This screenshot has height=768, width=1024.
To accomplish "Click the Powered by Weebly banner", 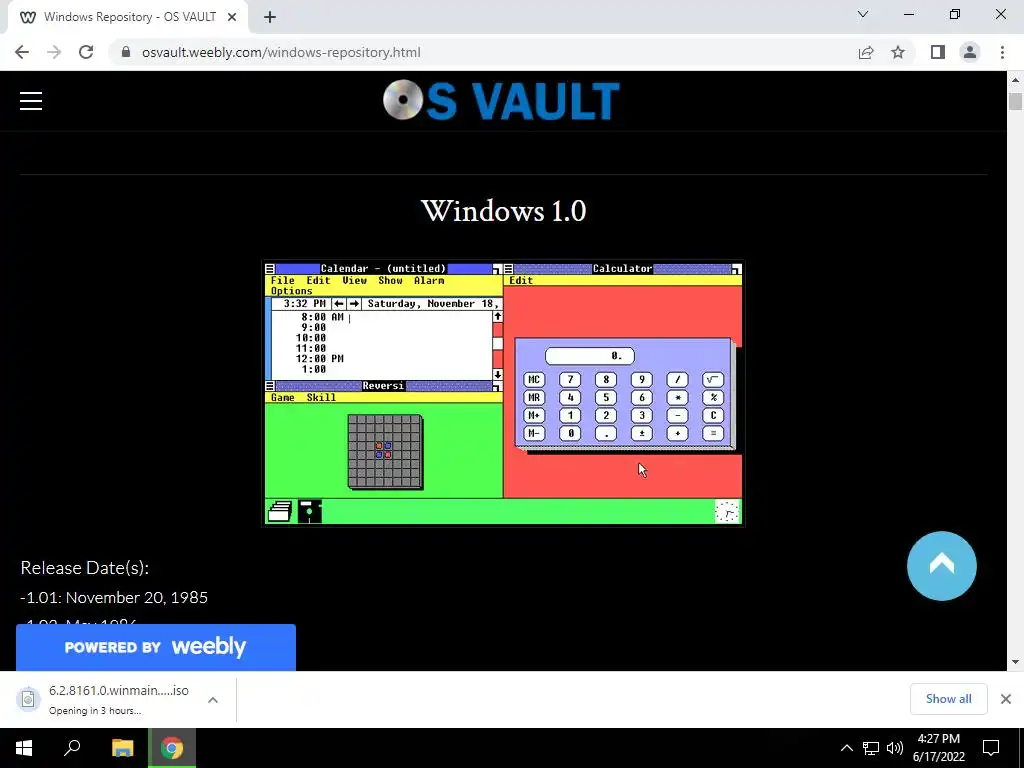I will point(155,647).
